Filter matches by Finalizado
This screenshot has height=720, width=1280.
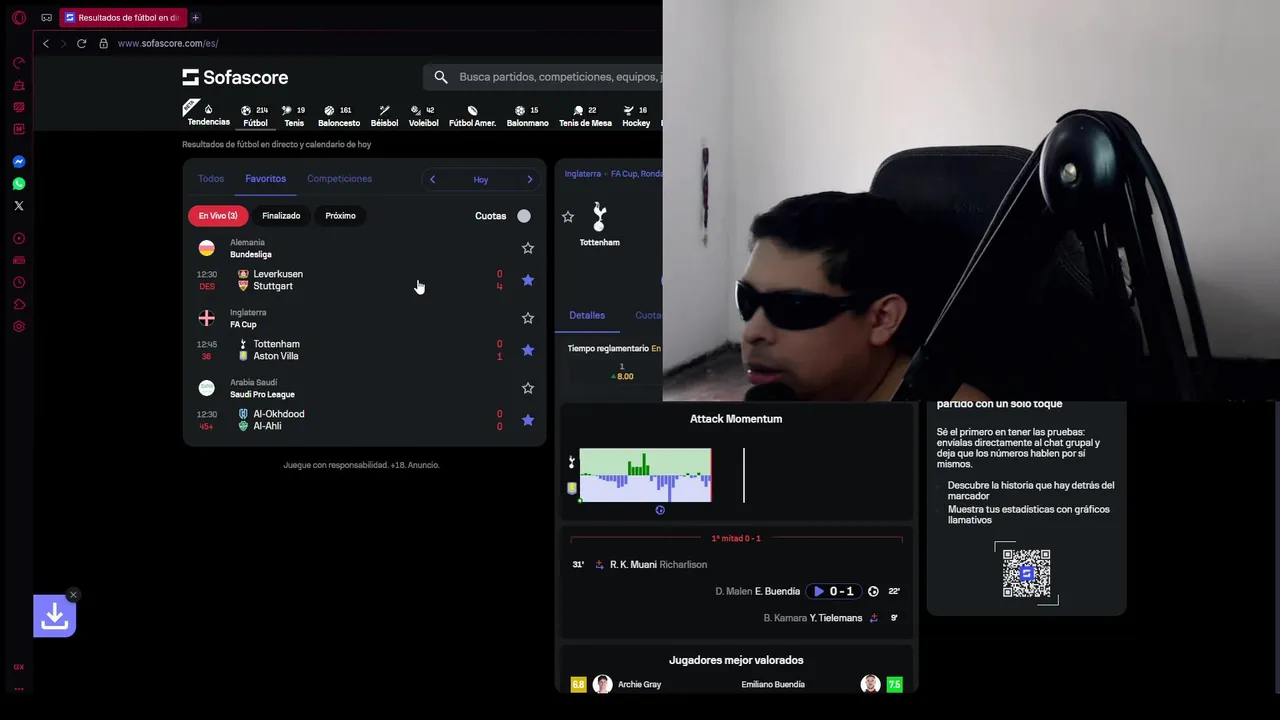tap(281, 215)
